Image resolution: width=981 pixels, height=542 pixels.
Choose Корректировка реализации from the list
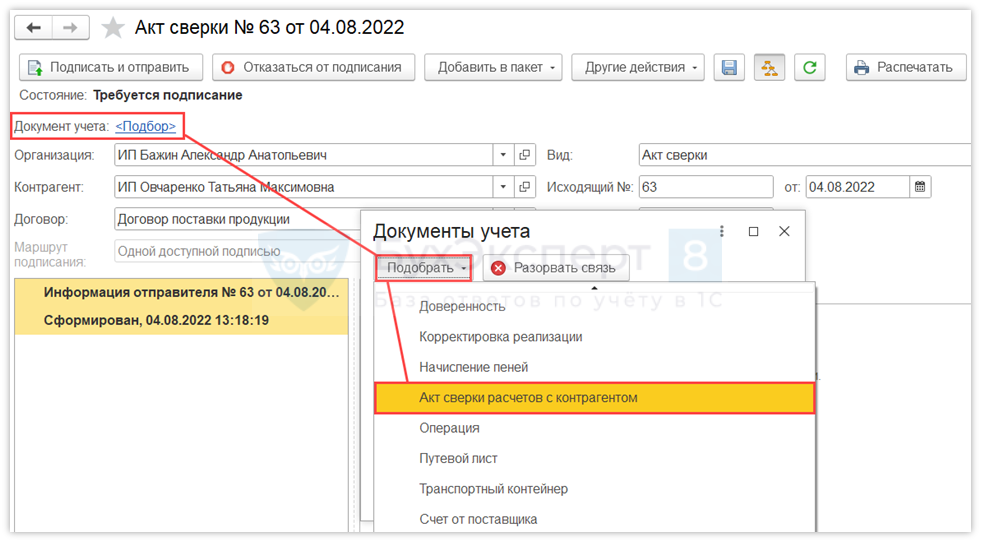tap(500, 337)
